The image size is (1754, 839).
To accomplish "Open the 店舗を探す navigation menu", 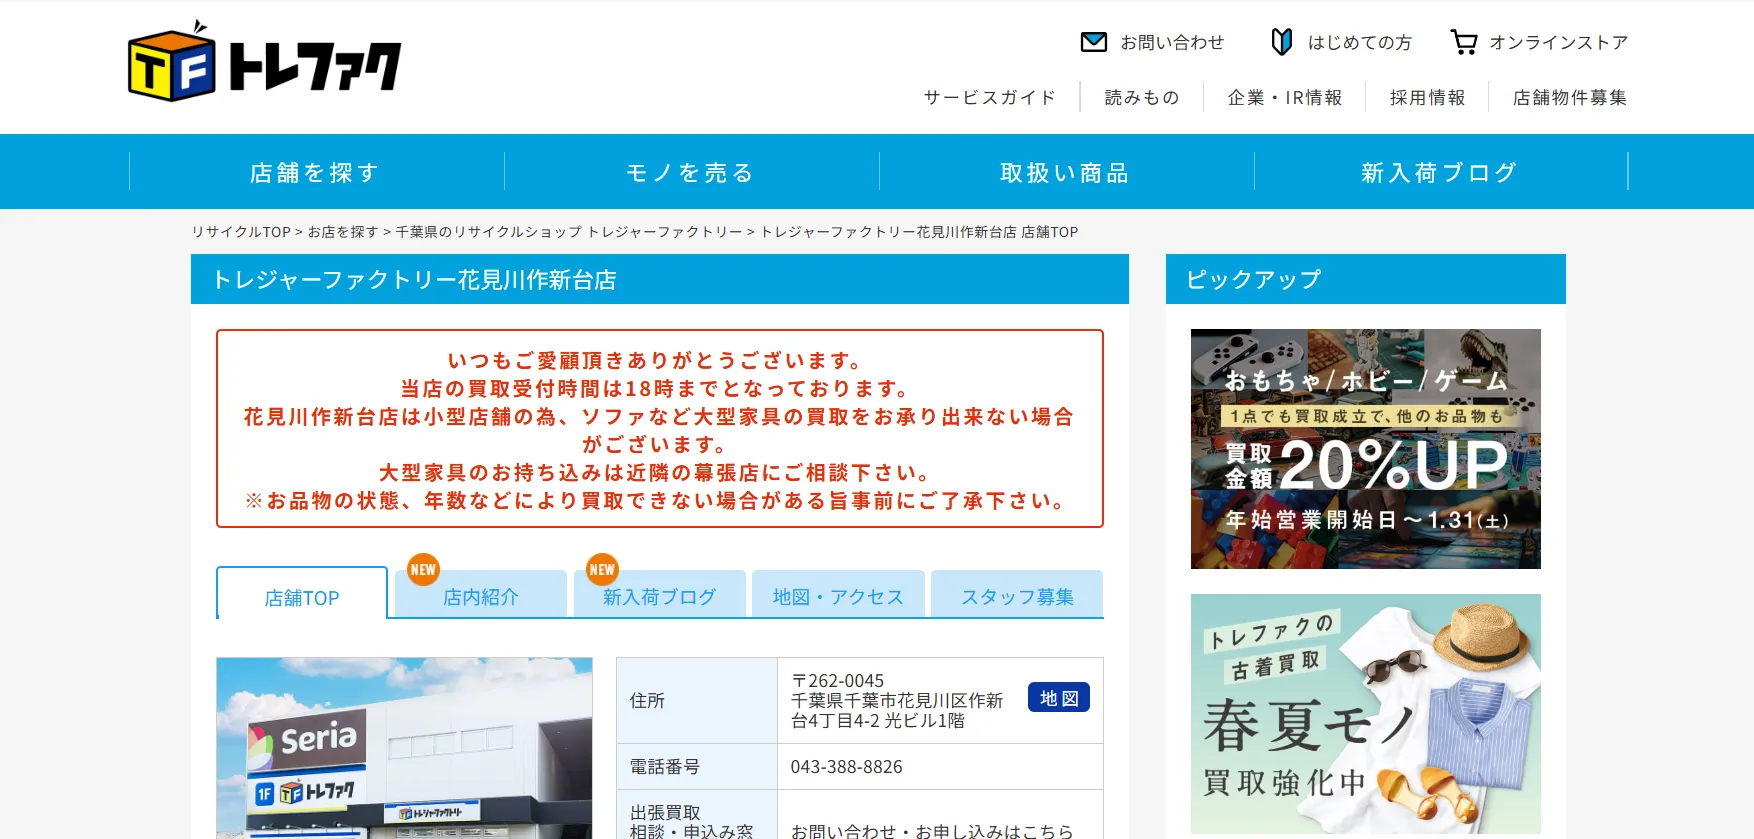I will click(x=316, y=172).
